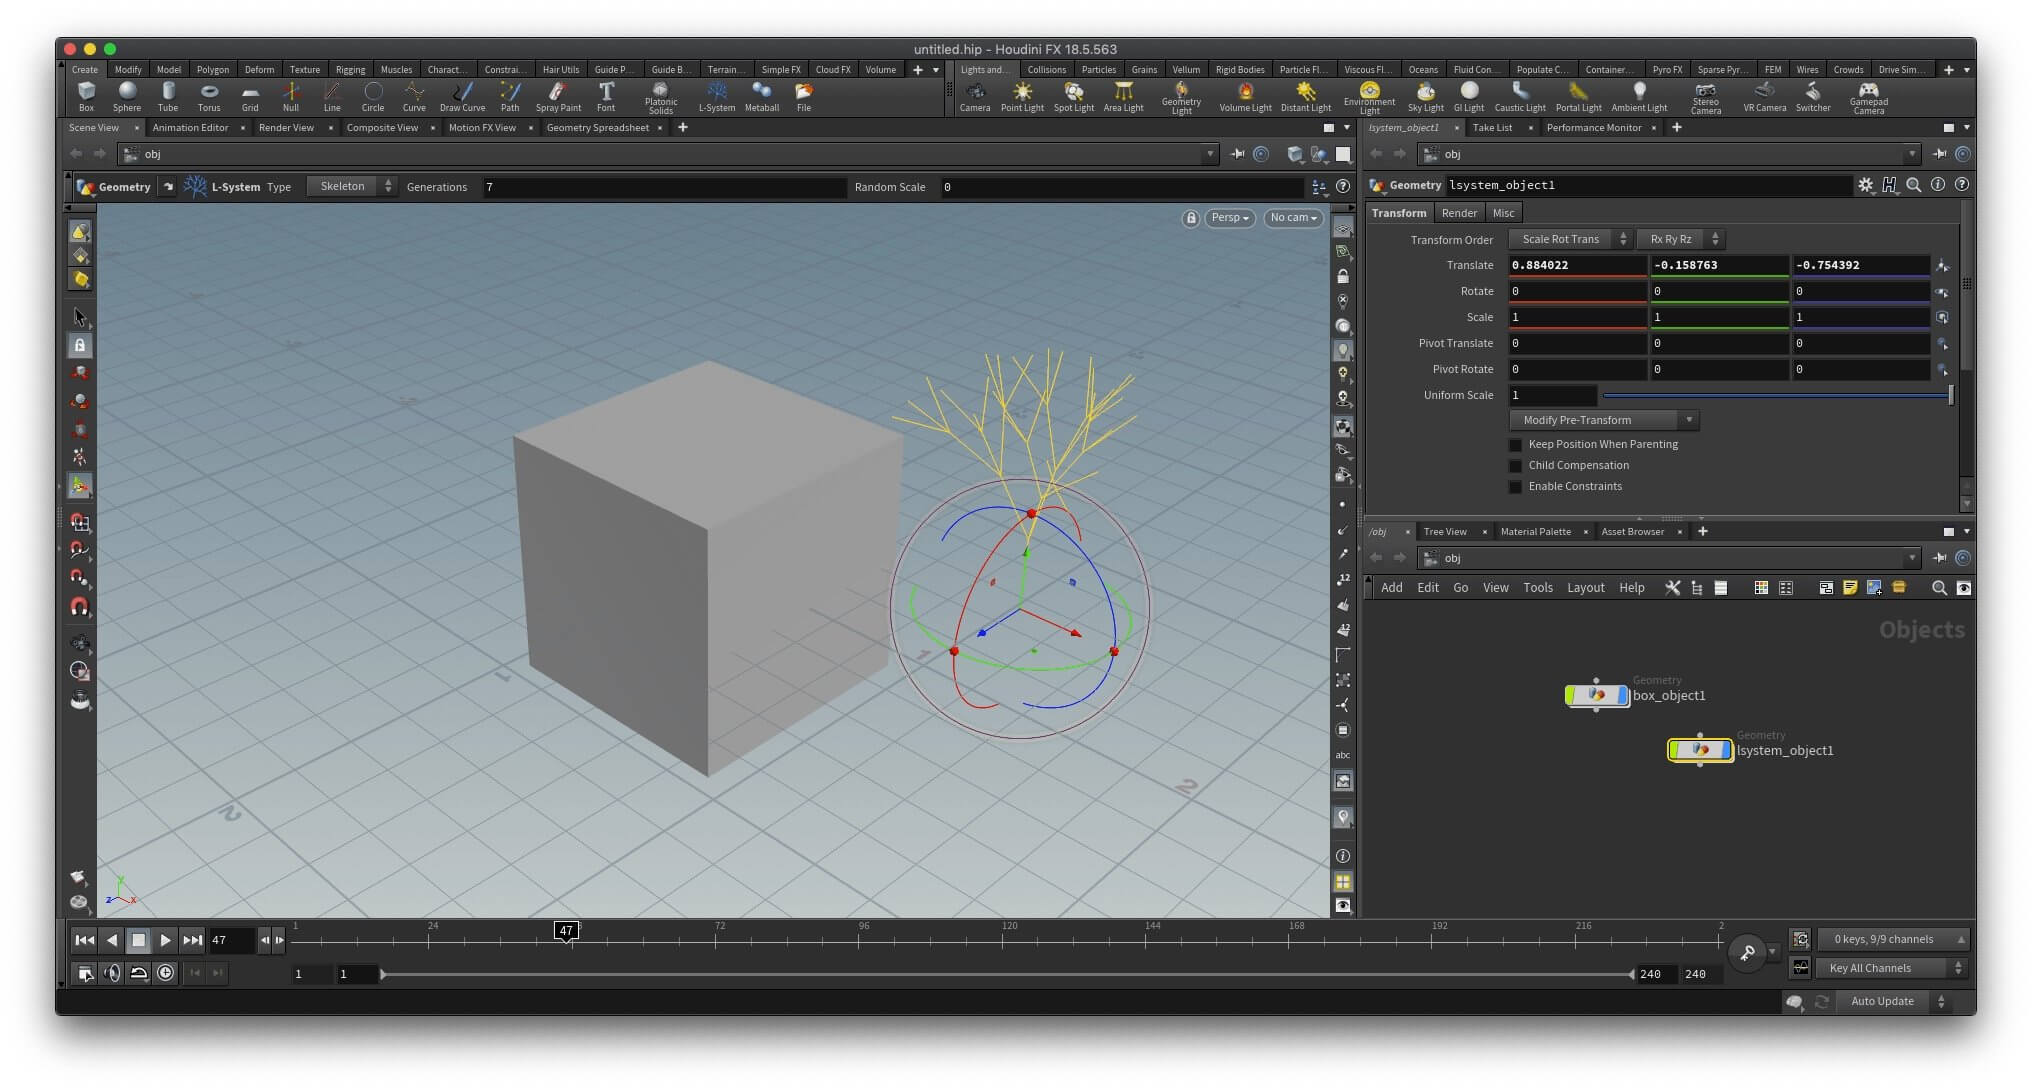Edit the current frame number field
2032x1089 pixels.
tap(232, 941)
